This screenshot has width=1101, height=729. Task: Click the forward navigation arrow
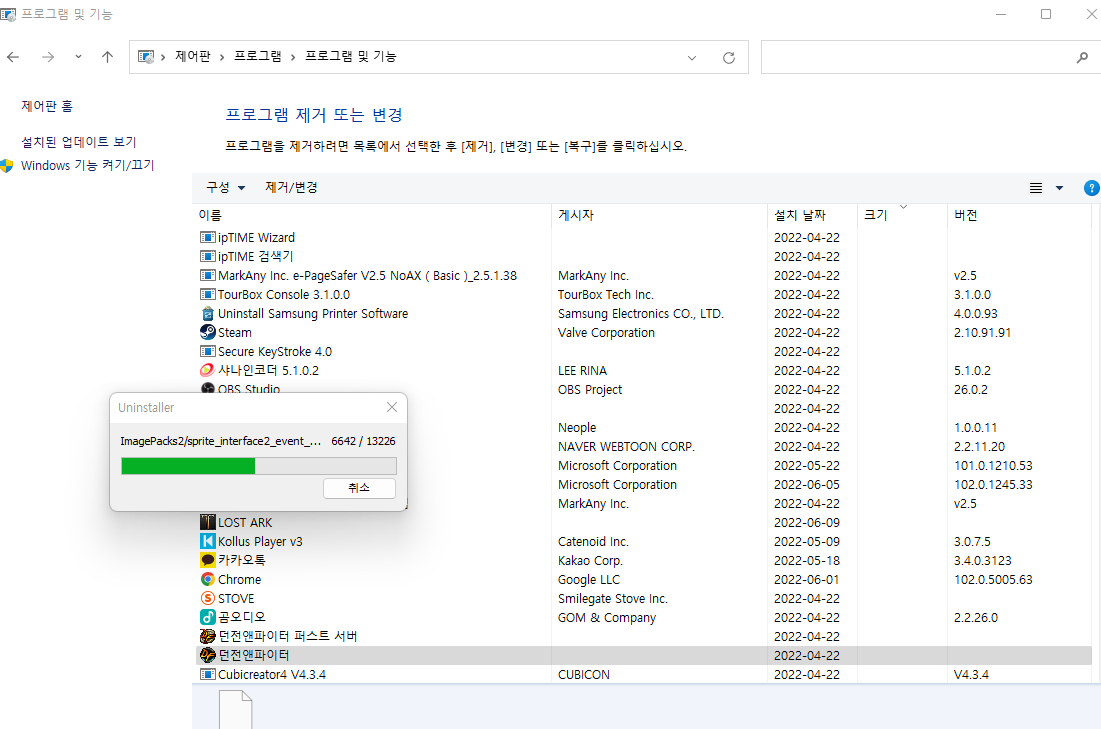[x=48, y=57]
